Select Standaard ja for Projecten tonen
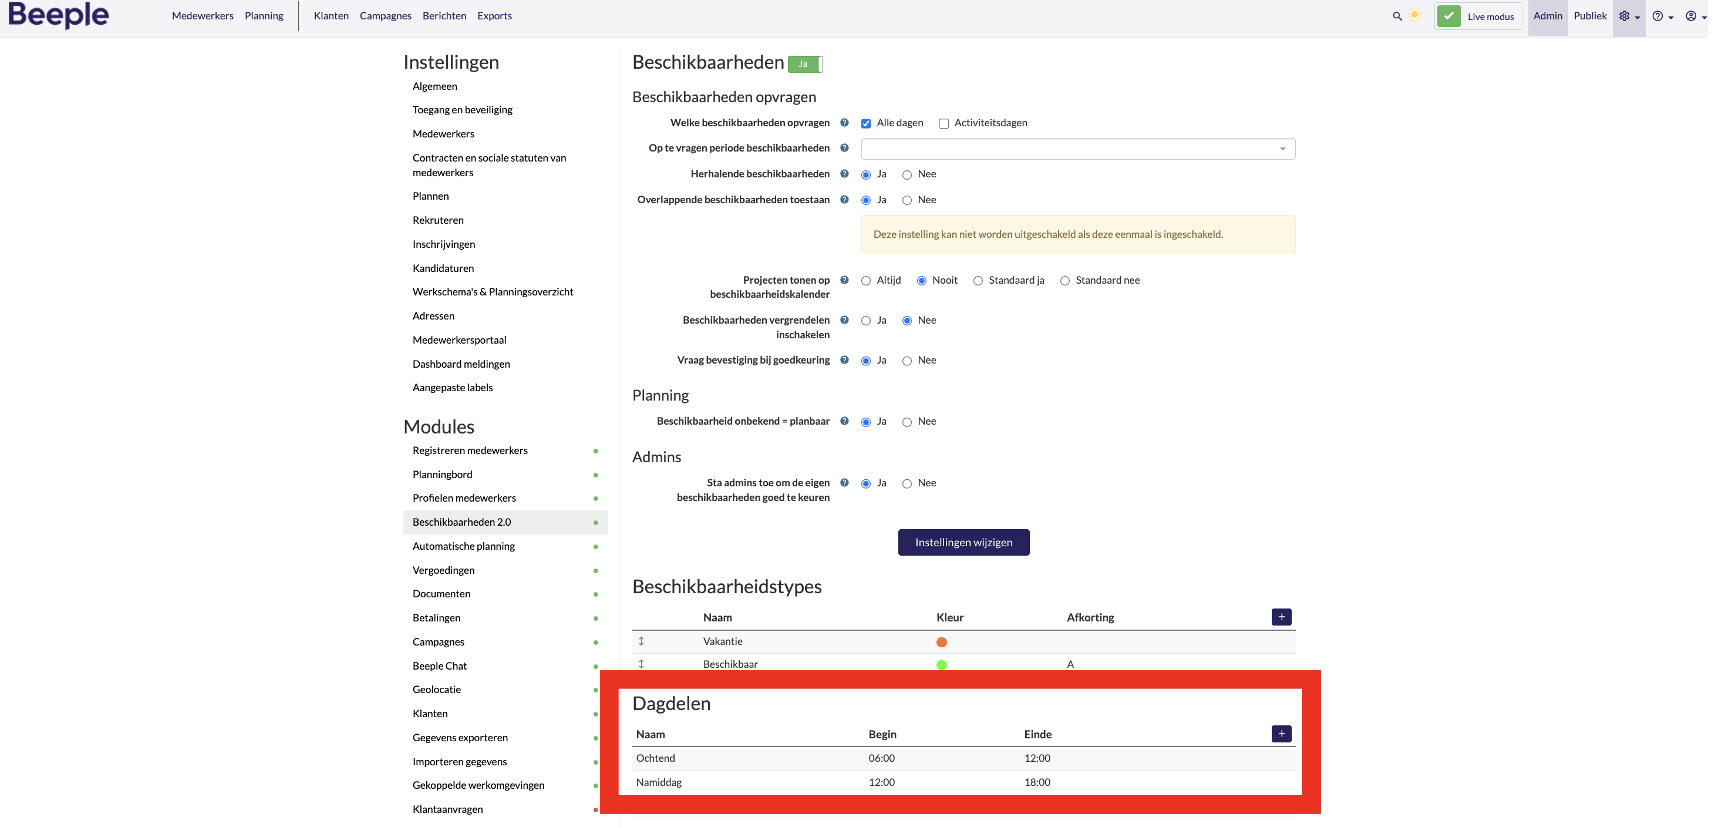The height and width of the screenshot is (828, 1716). [x=978, y=281]
